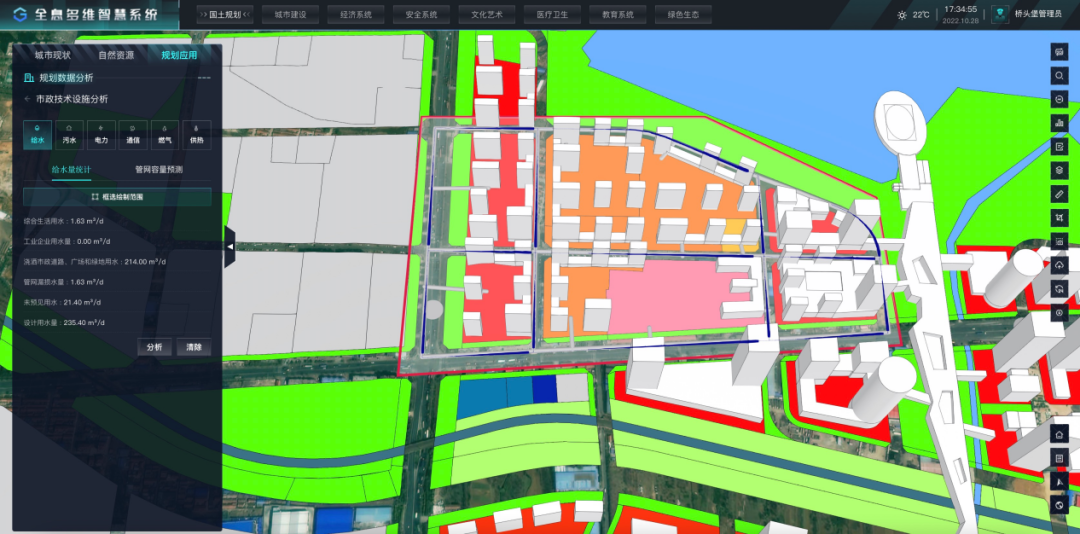Click the search magnifier tool icon
The height and width of the screenshot is (534, 1080).
(1059, 75)
